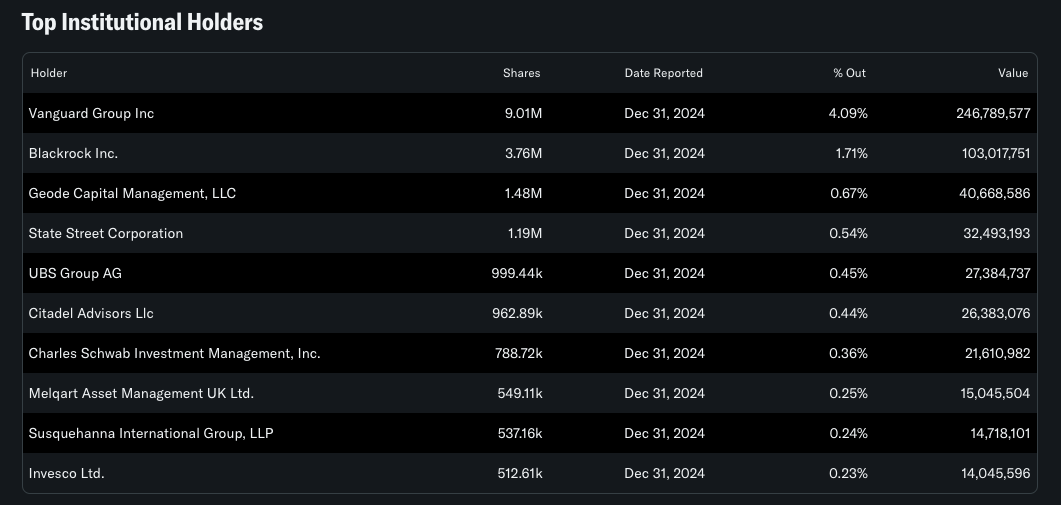
Task: Select State Street Corporation holder
Action: (106, 234)
